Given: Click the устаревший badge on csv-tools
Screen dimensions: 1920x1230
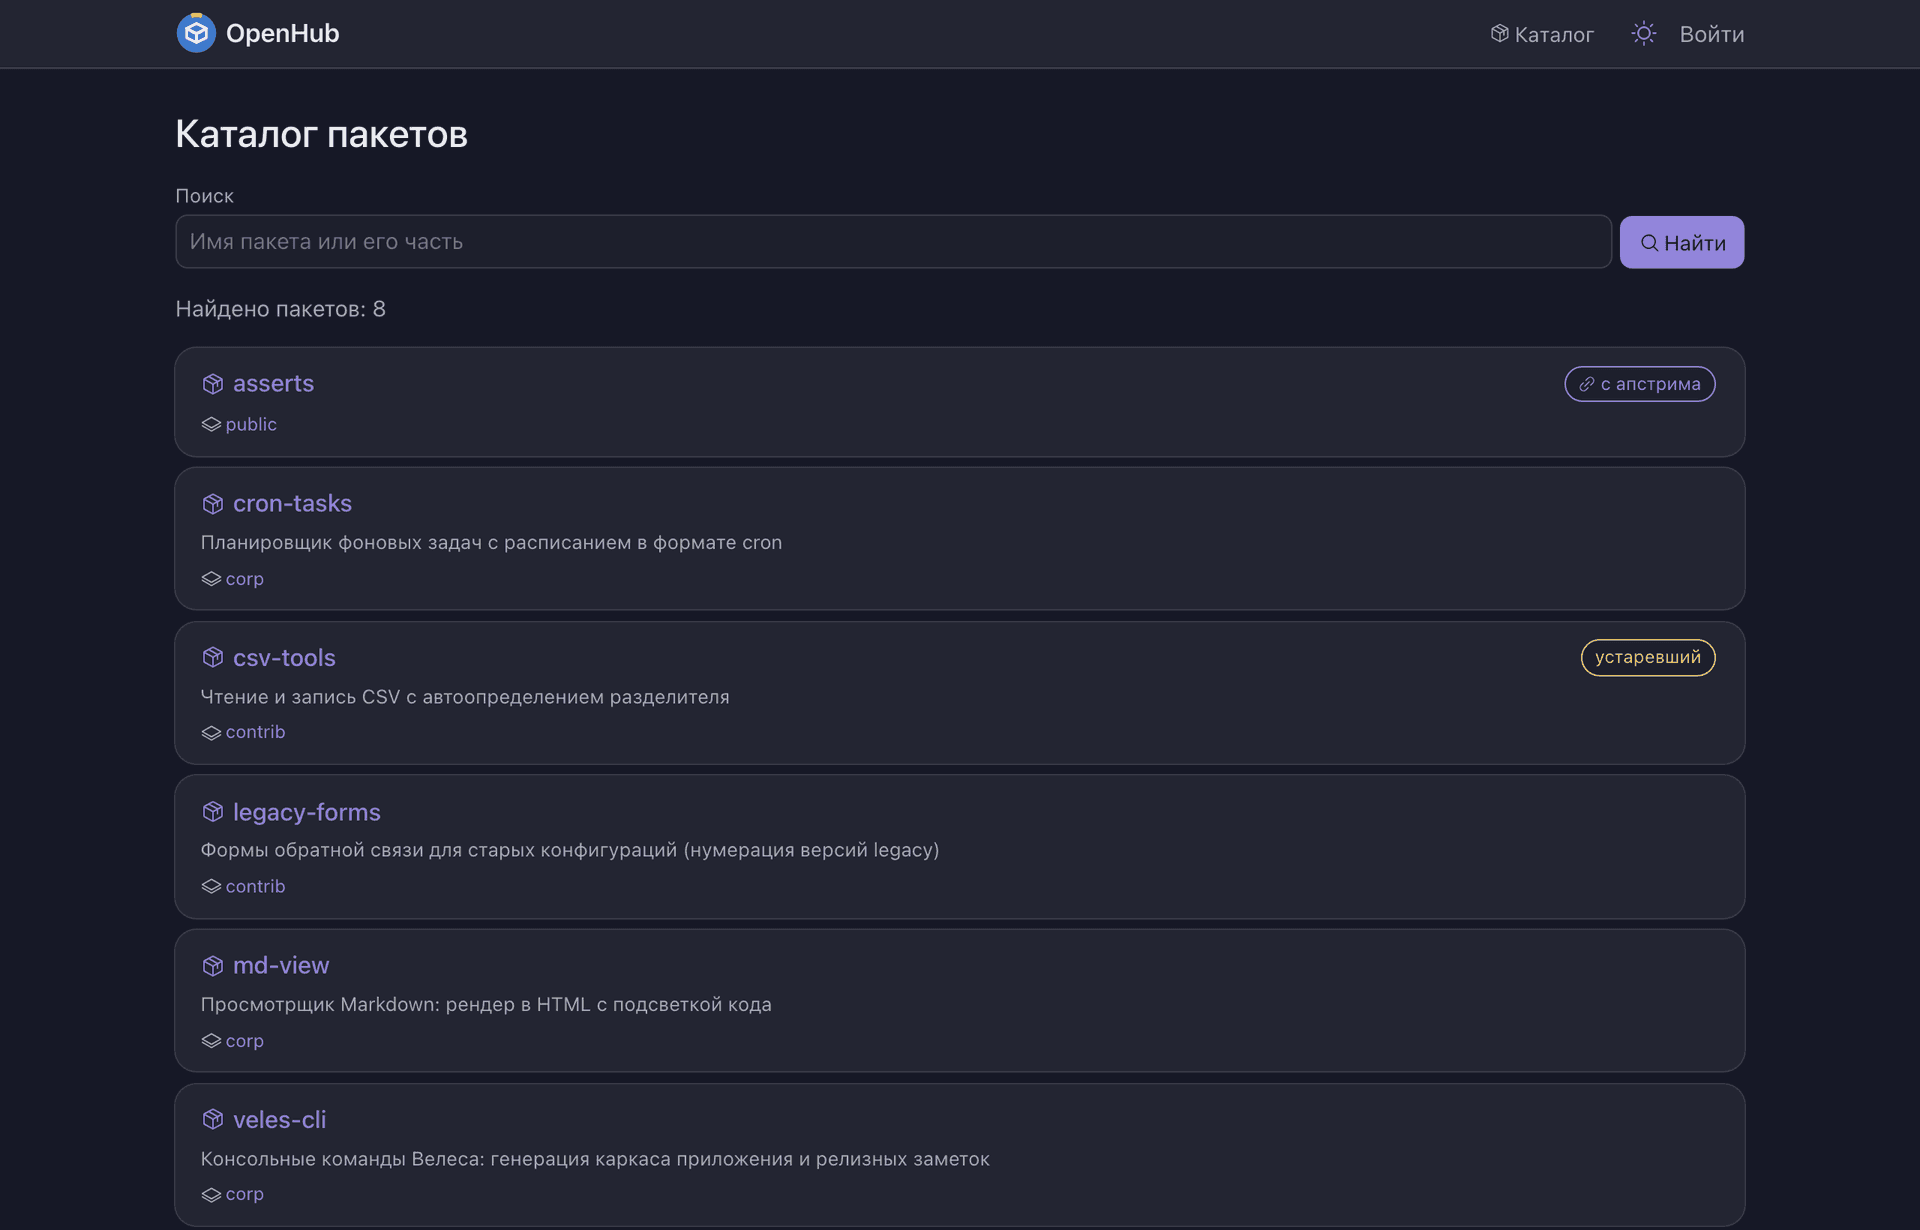Looking at the screenshot, I should click(1647, 657).
